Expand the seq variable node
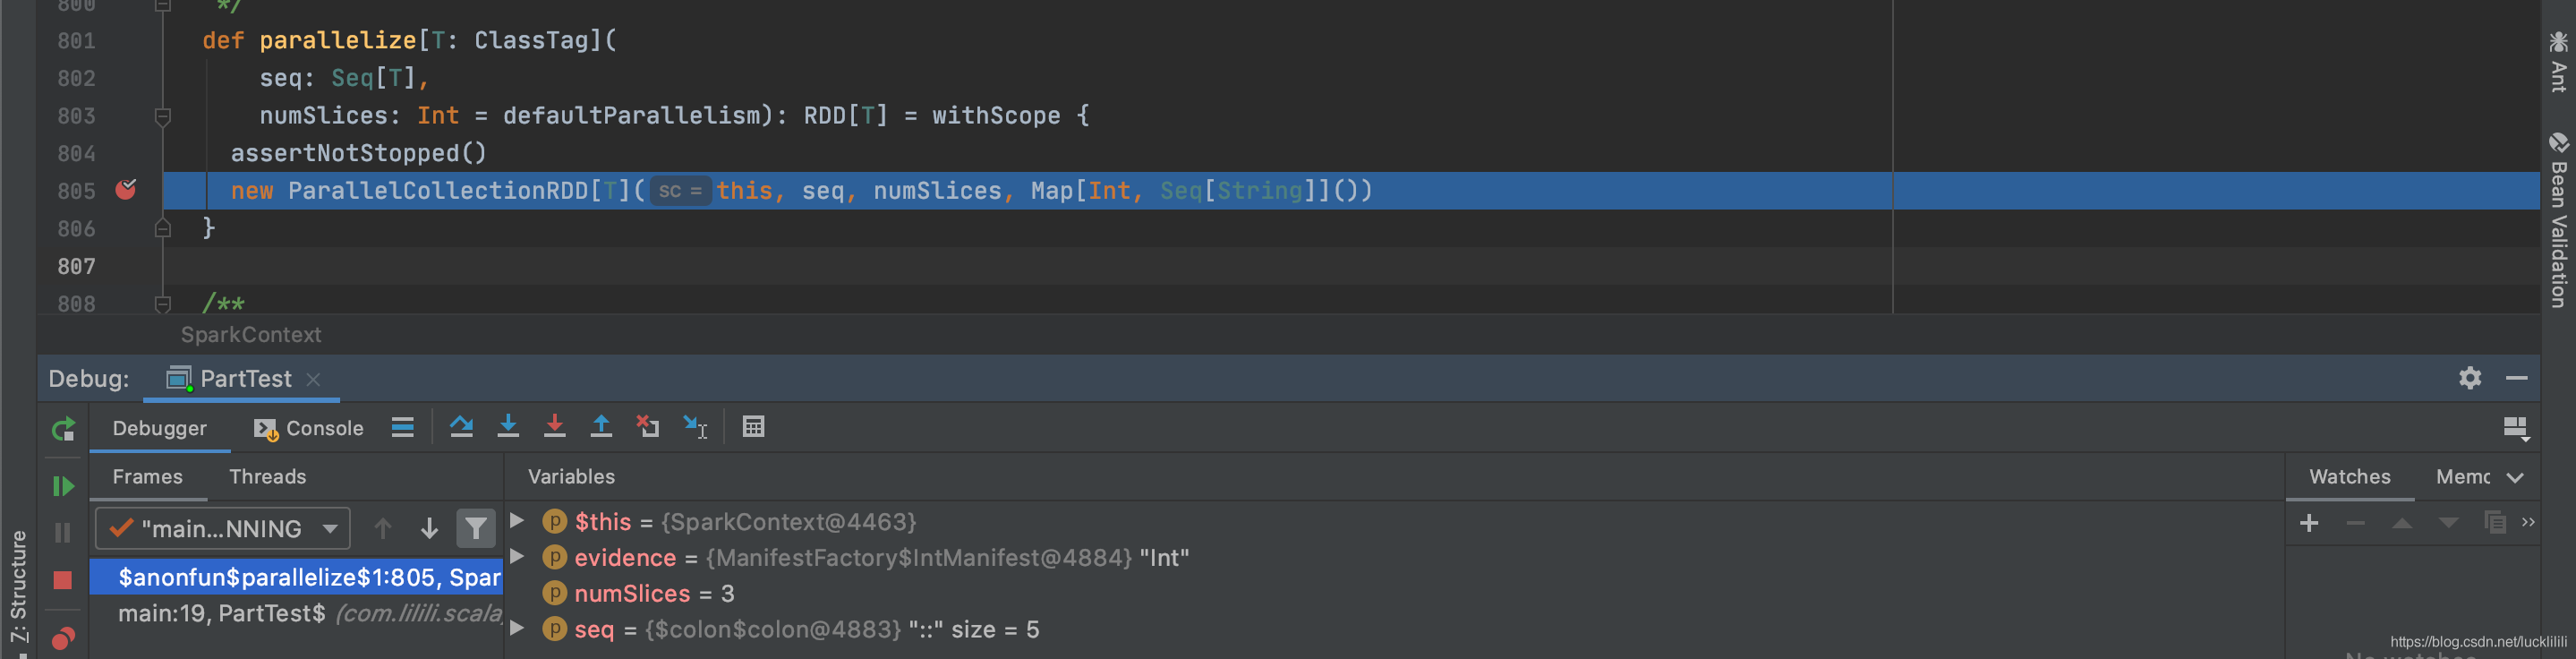 517,628
